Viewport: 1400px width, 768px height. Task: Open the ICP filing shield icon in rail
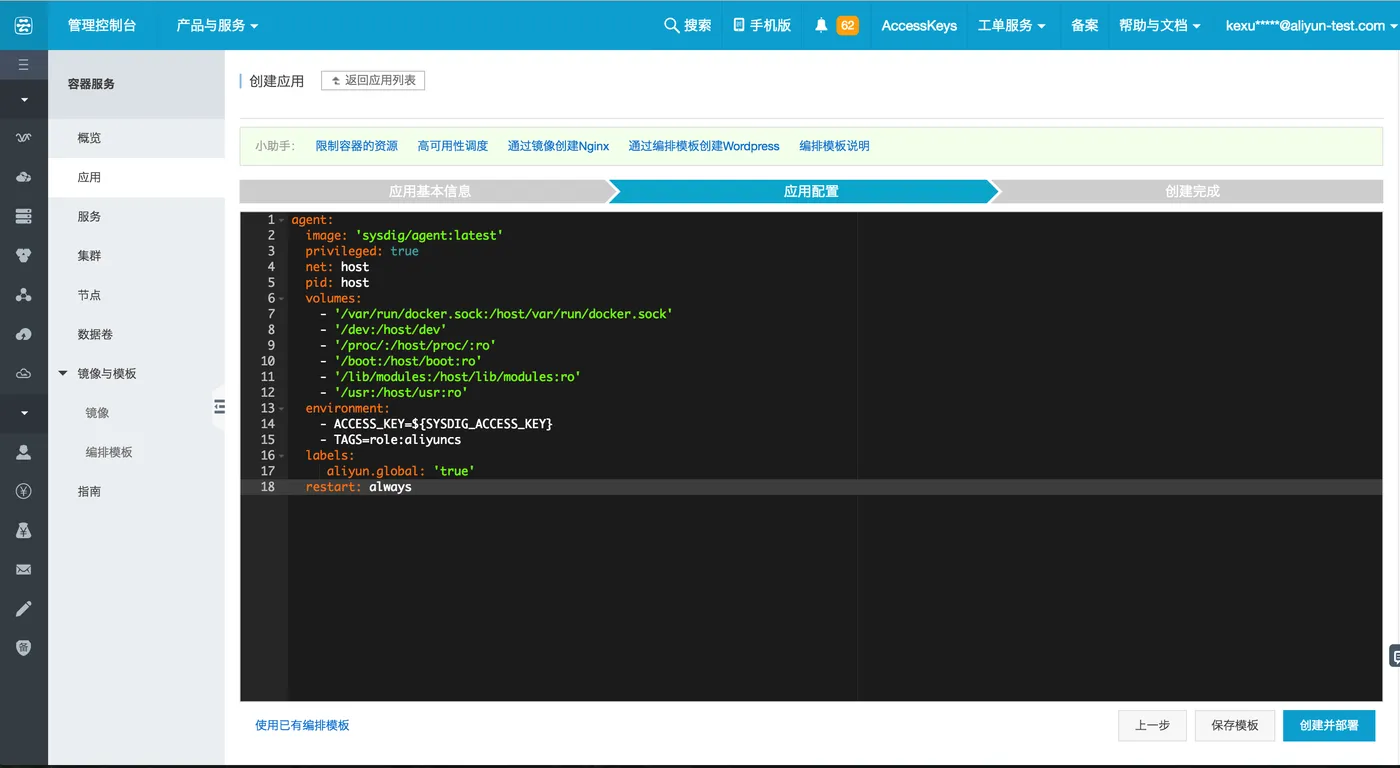pyautogui.click(x=24, y=648)
